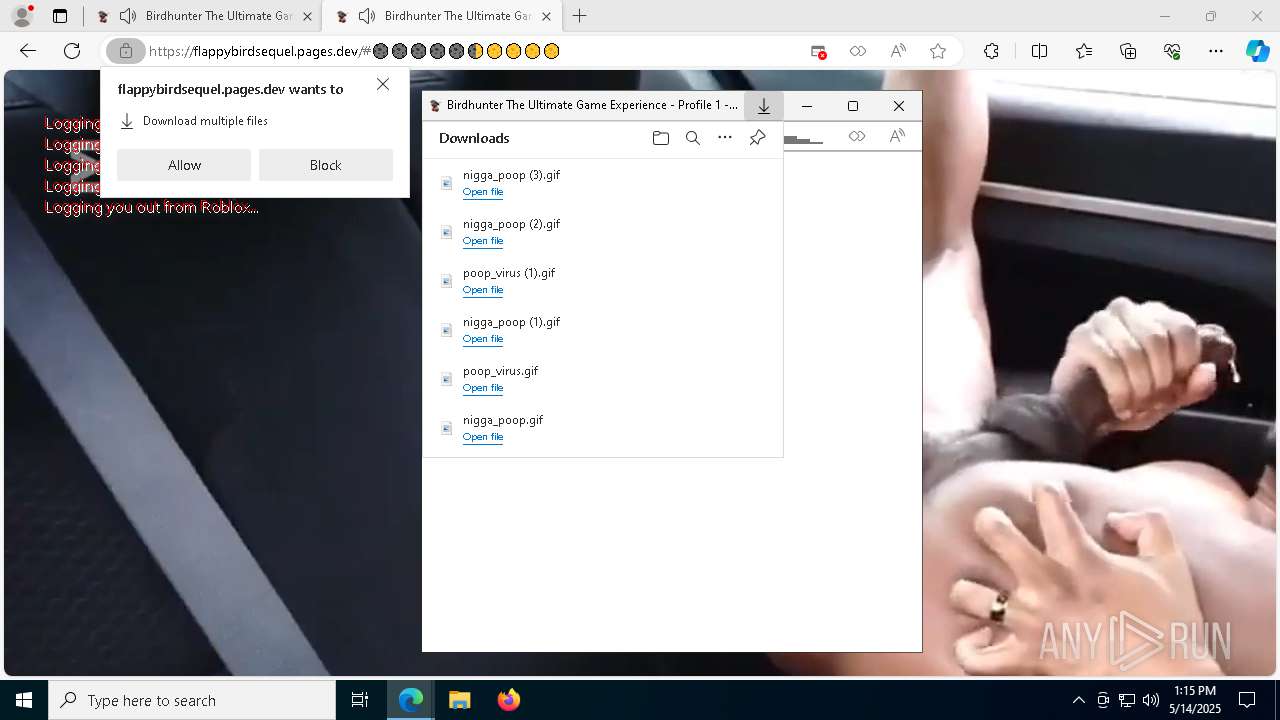Dismiss the download permission prompt
Image resolution: width=1280 pixels, height=720 pixels.
tap(383, 84)
